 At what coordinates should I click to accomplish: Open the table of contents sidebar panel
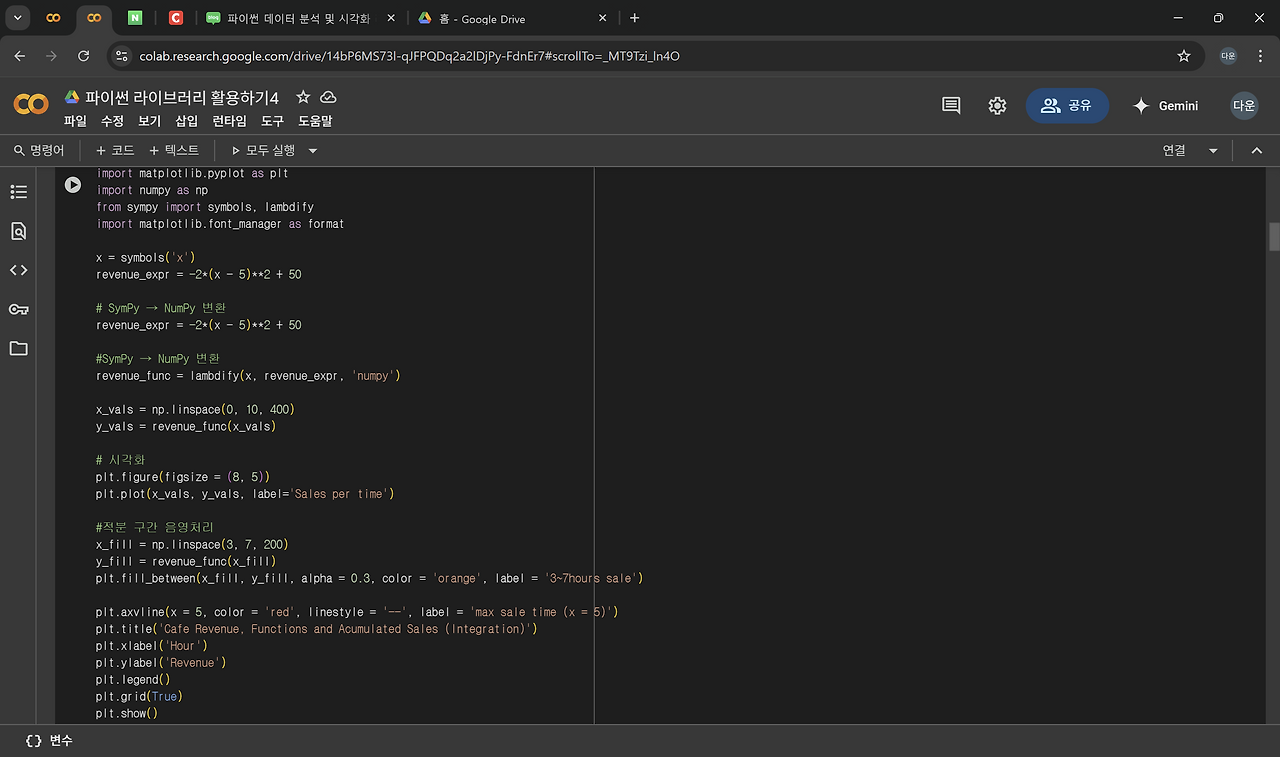(x=18, y=192)
